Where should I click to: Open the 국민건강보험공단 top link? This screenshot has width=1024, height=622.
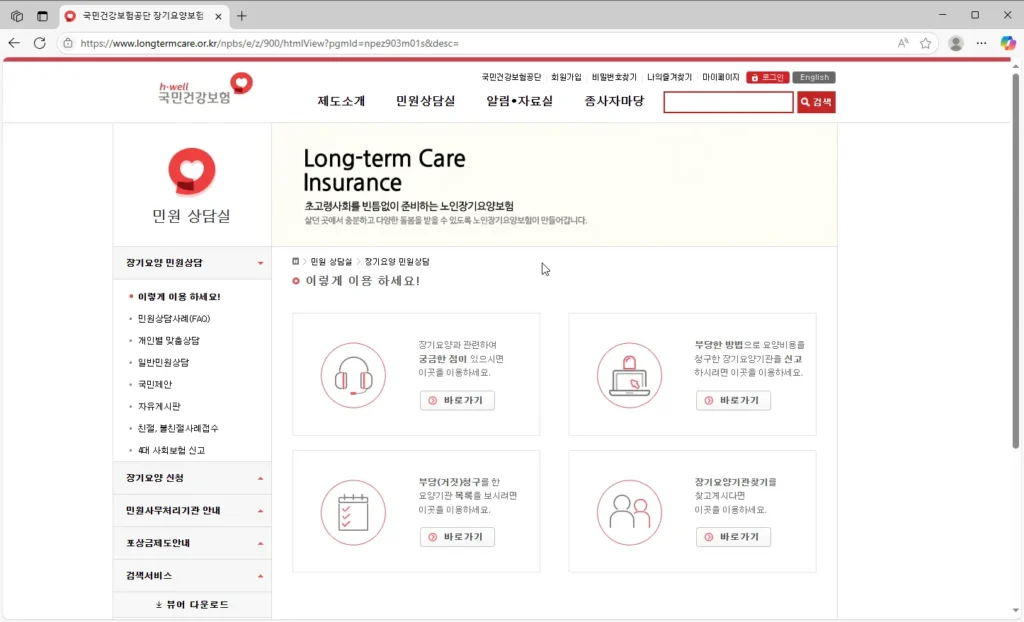coord(511,77)
